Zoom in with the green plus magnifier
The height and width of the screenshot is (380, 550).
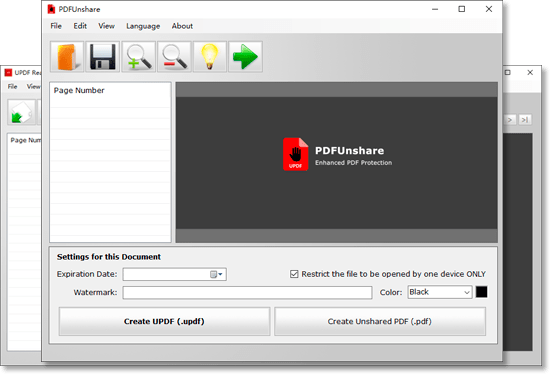(139, 57)
